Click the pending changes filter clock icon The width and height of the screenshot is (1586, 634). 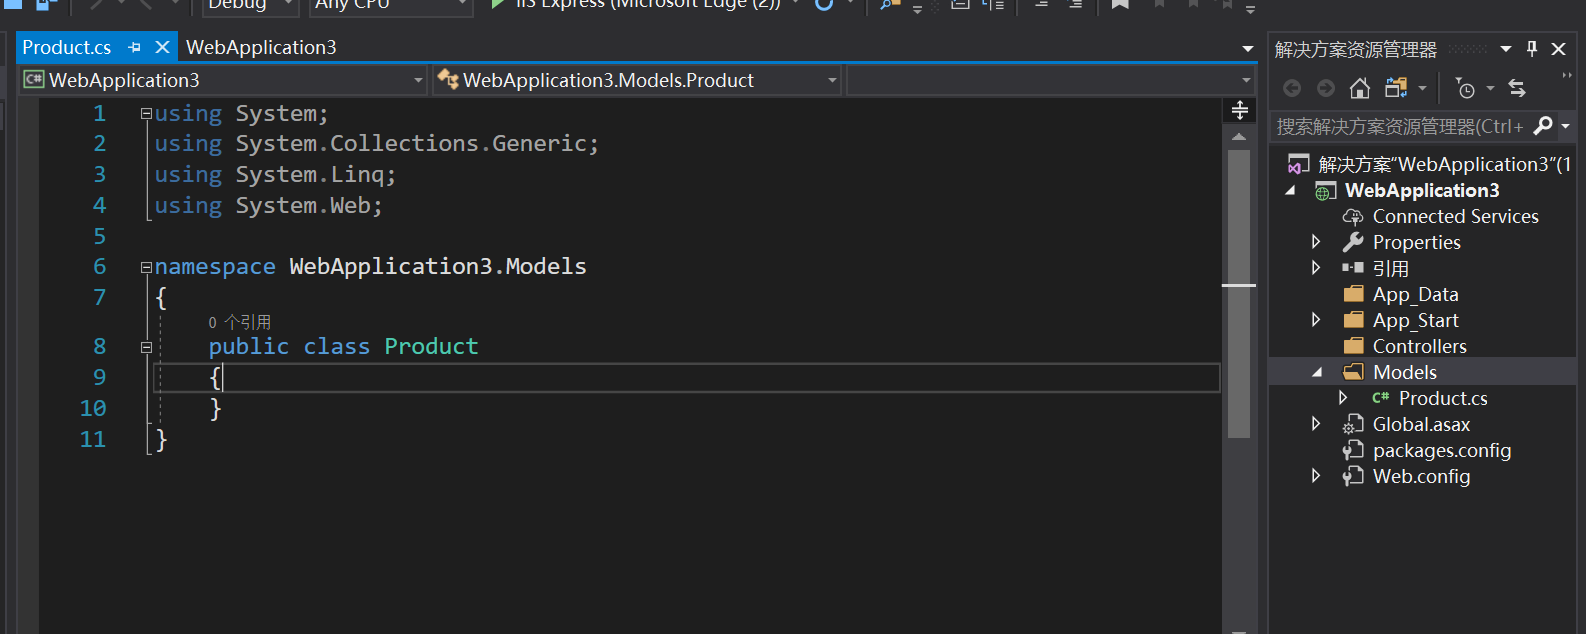[x=1465, y=89]
